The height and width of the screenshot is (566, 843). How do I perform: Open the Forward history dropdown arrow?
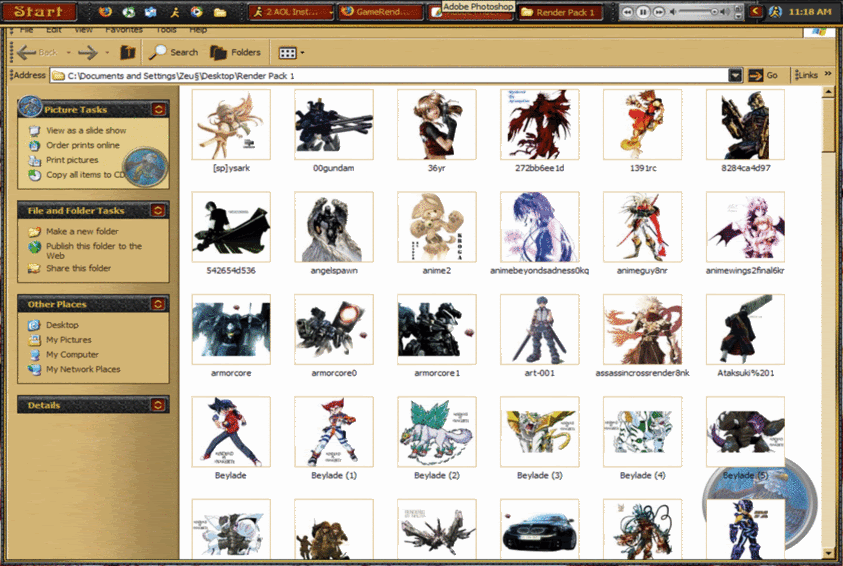click(x=107, y=53)
